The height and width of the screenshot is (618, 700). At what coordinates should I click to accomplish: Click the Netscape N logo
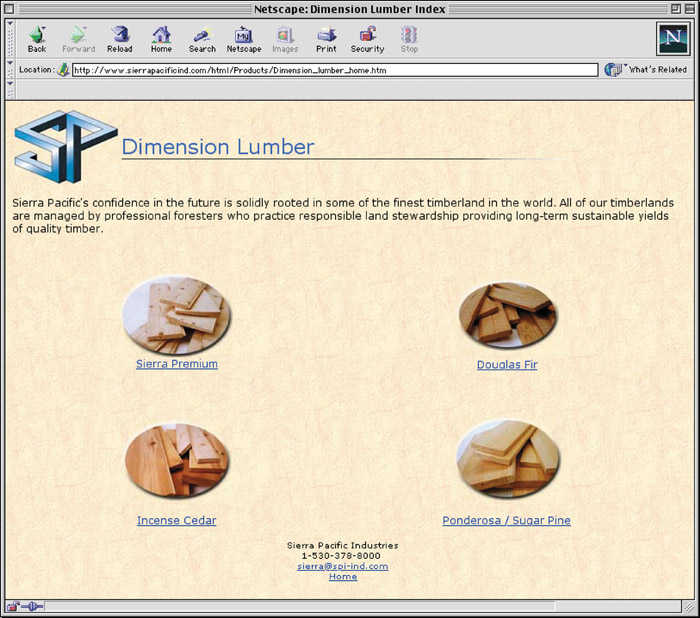pyautogui.click(x=673, y=39)
